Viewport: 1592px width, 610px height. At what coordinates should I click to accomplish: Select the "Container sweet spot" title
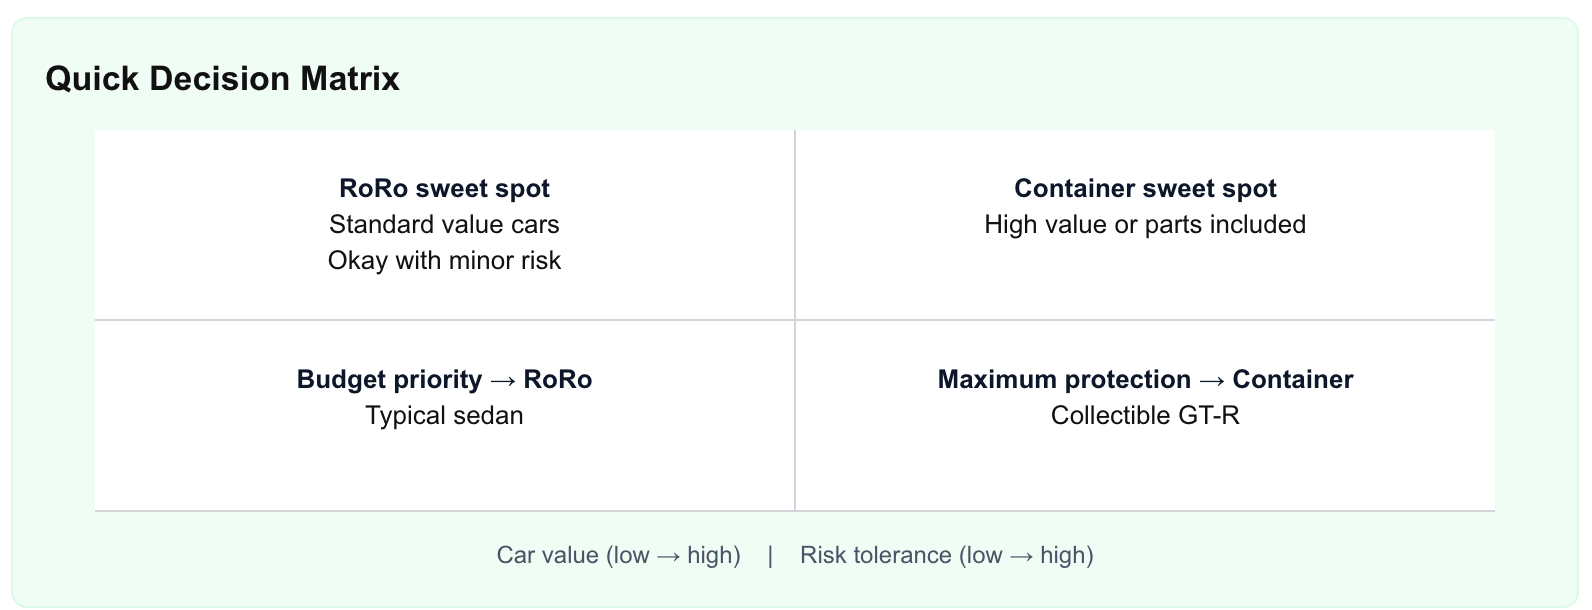coord(1145,188)
